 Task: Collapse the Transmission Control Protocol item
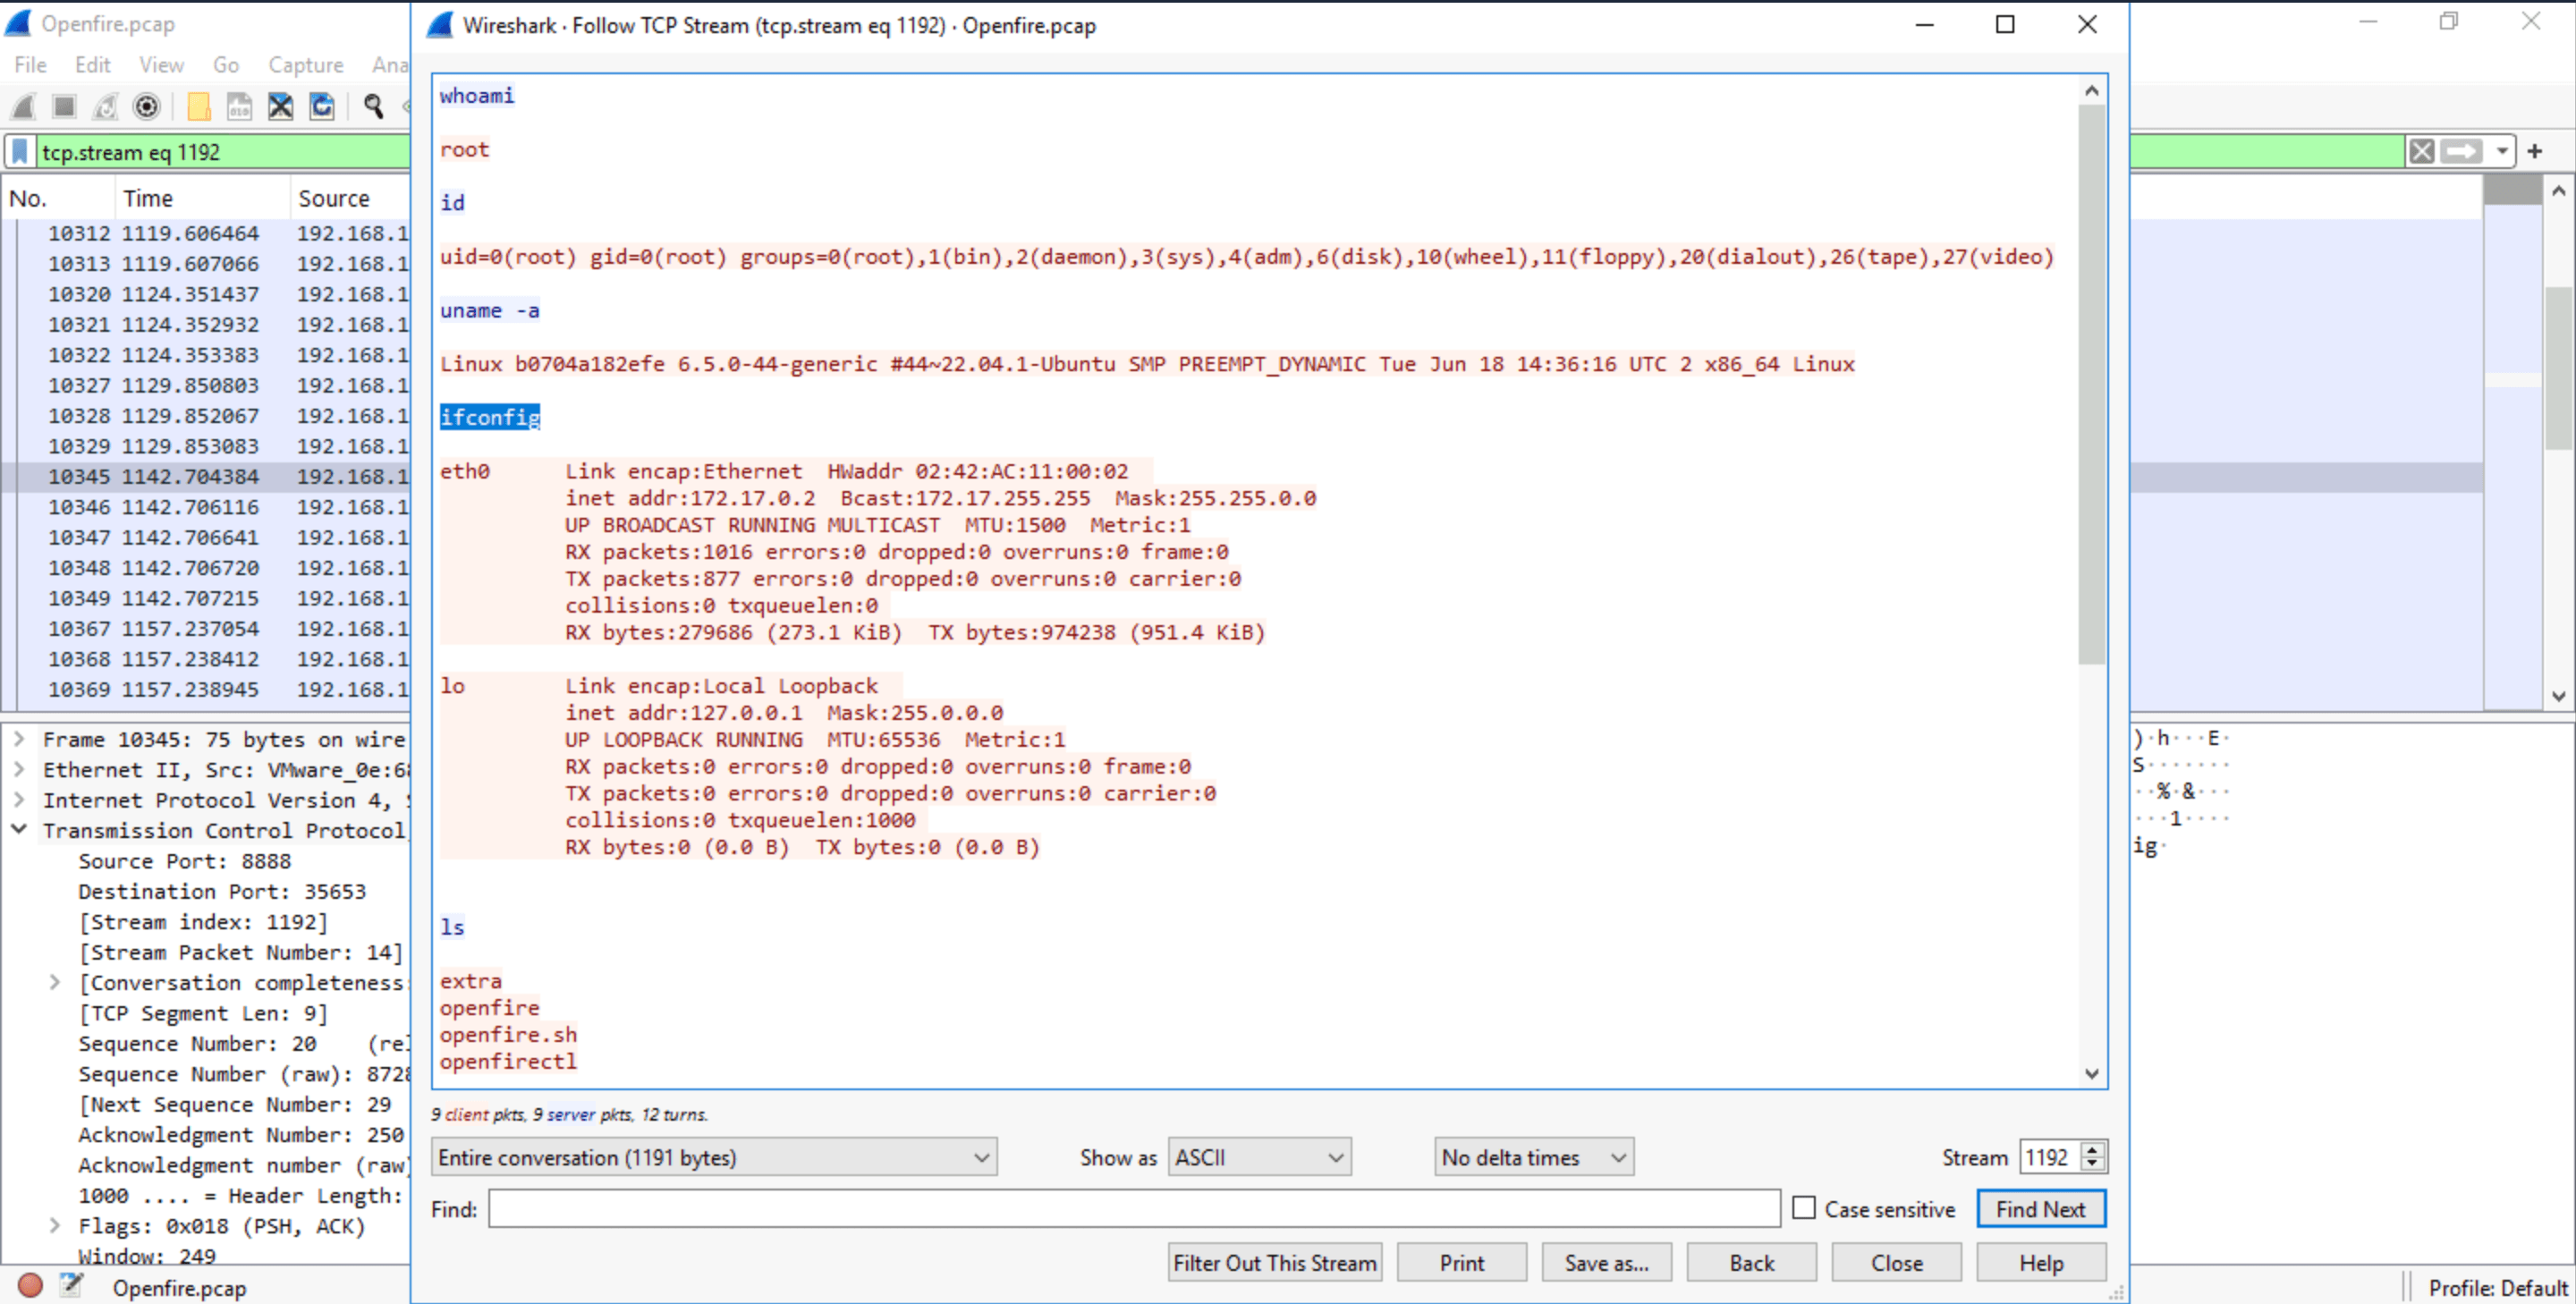(x=19, y=830)
